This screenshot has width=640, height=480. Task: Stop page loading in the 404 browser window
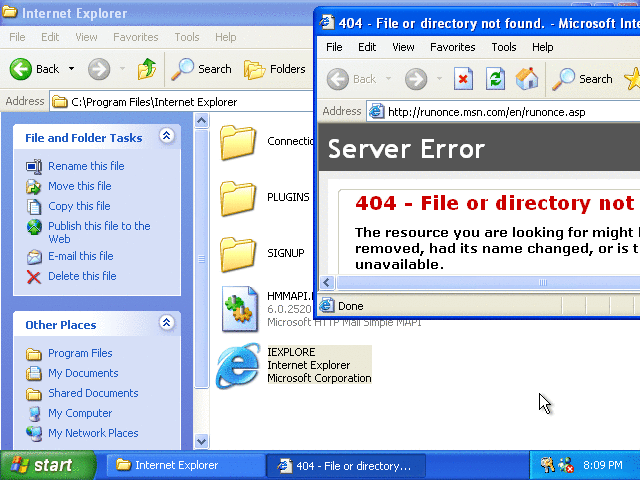point(463,79)
